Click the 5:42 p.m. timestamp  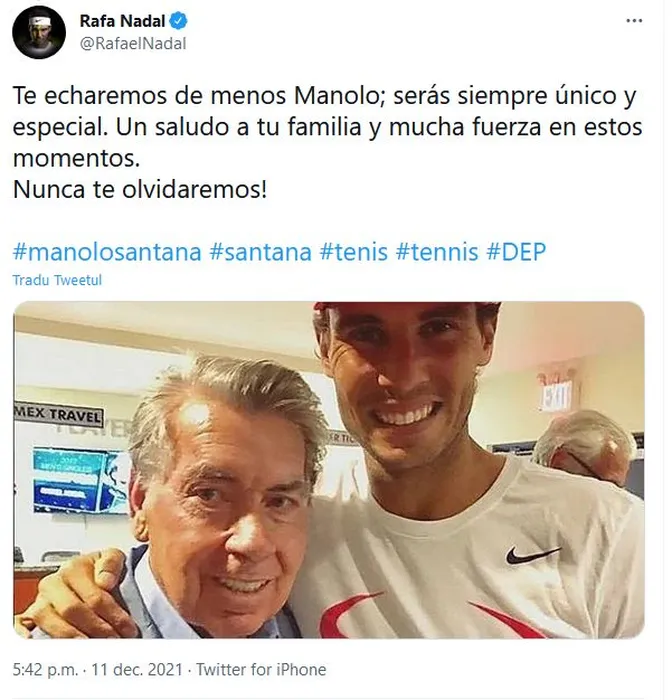coord(45,670)
